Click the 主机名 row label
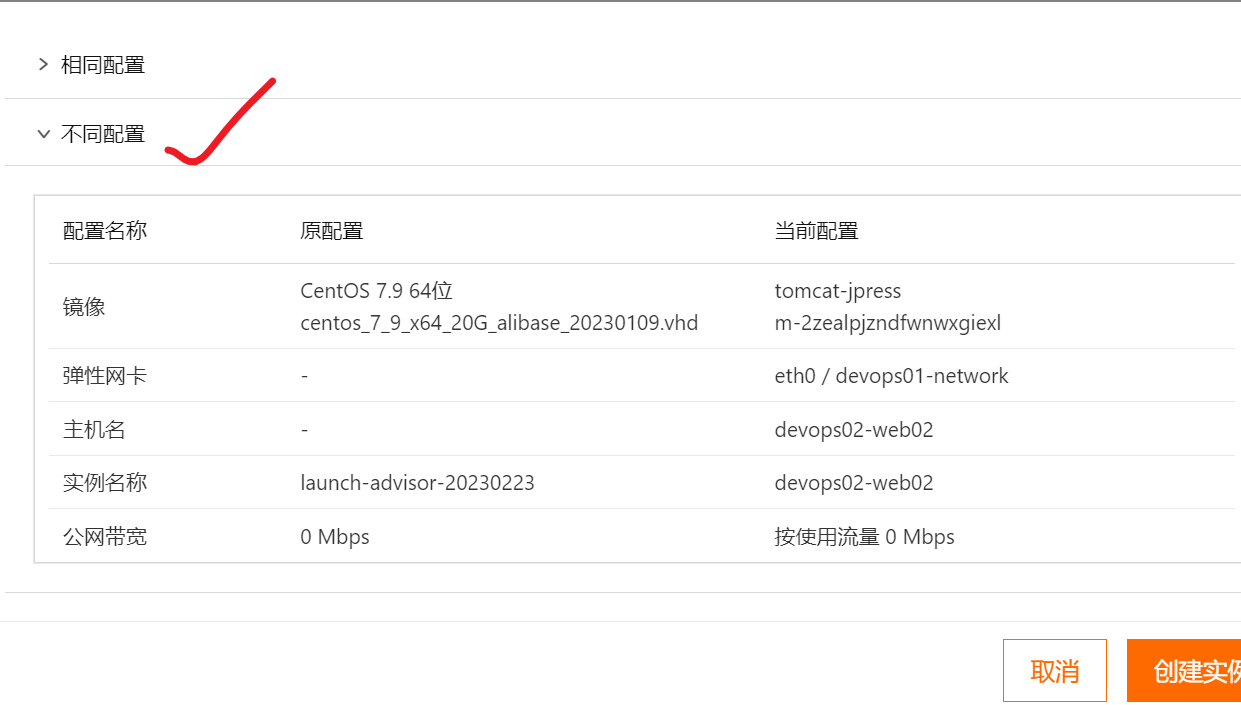This screenshot has height=705, width=1241. (x=84, y=429)
